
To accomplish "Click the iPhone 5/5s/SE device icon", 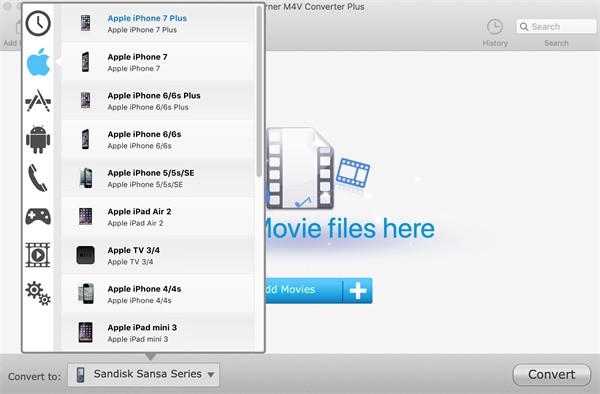I will (86, 178).
